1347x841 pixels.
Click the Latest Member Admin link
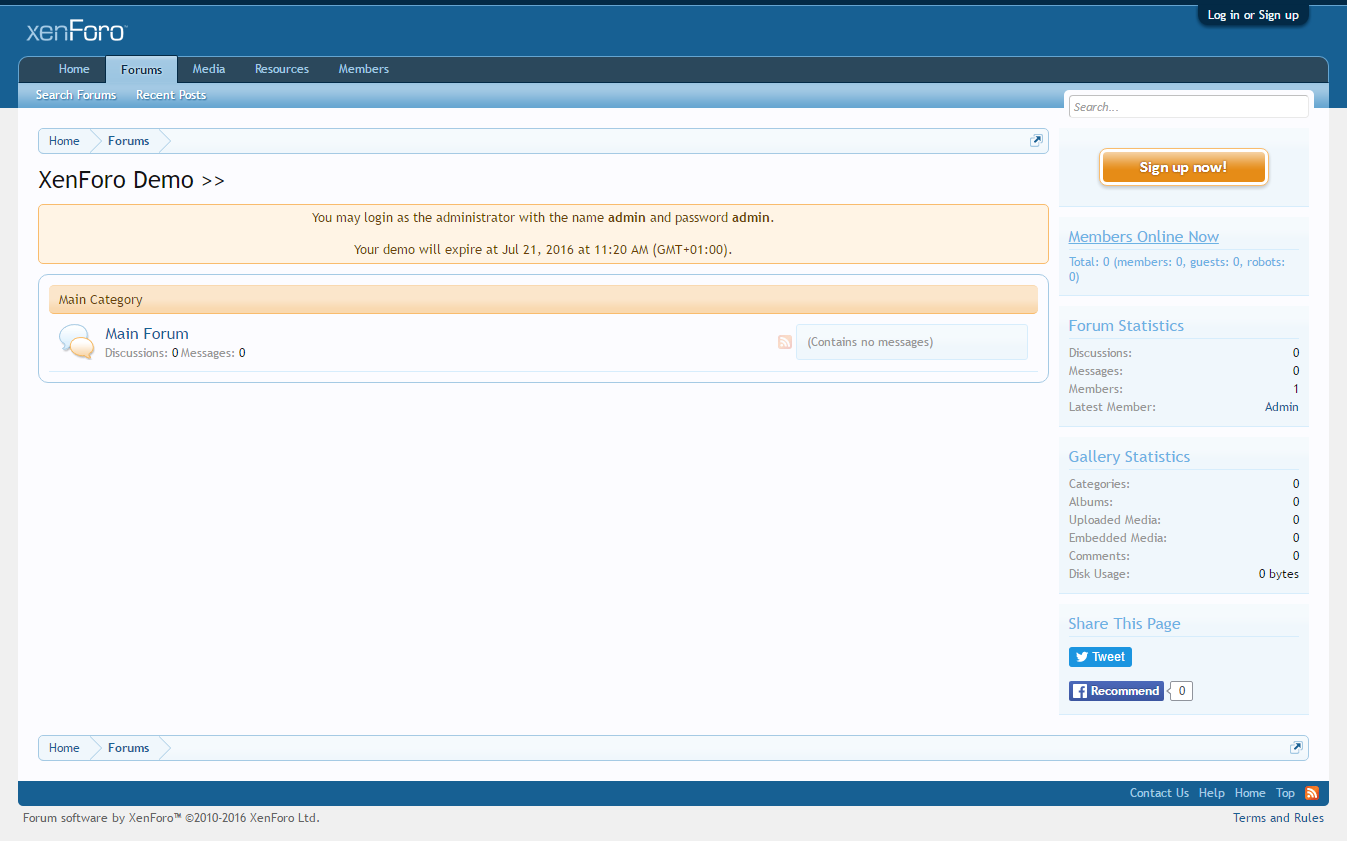(1281, 407)
